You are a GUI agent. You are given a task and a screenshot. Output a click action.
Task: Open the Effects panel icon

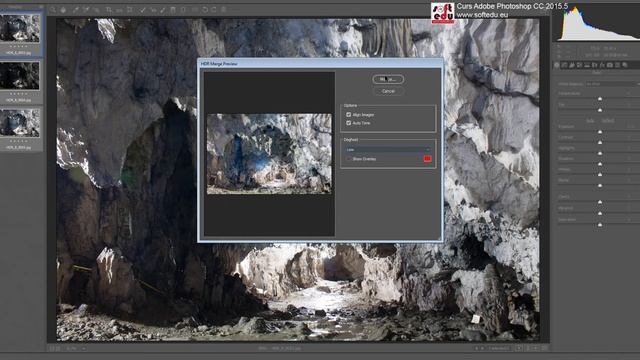[602, 65]
